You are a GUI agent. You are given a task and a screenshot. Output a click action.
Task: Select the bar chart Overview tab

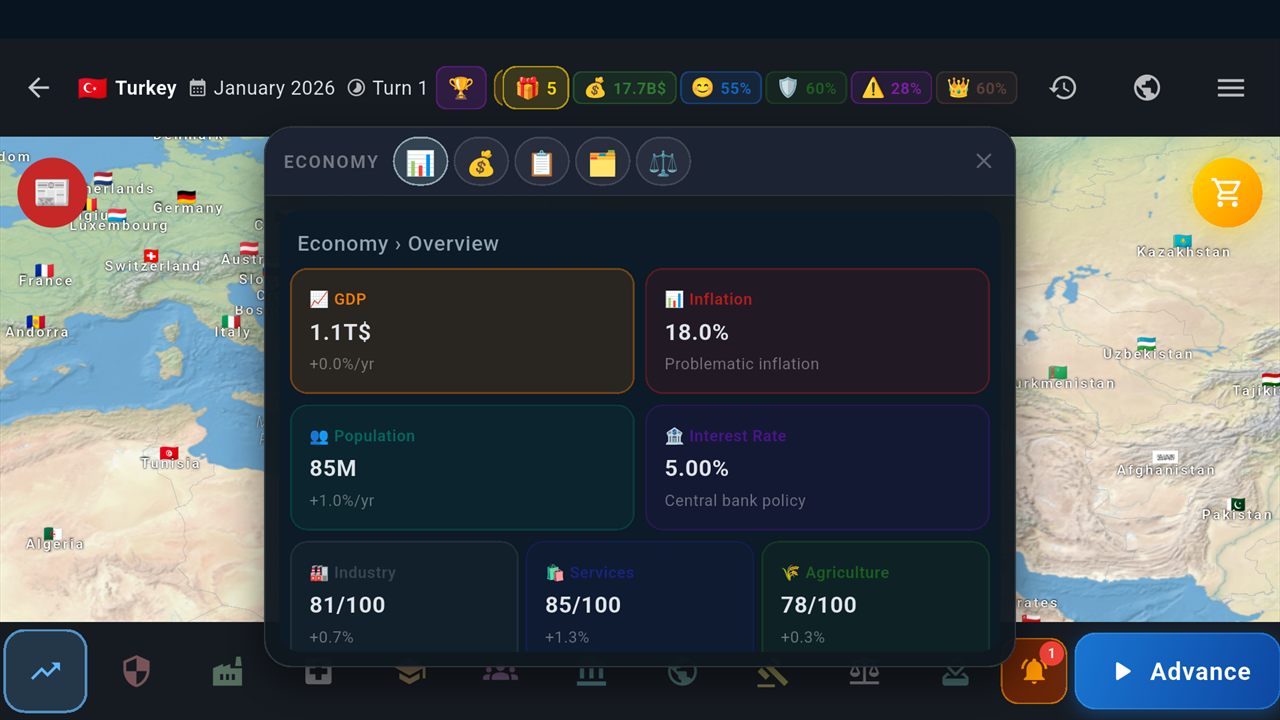coord(421,162)
